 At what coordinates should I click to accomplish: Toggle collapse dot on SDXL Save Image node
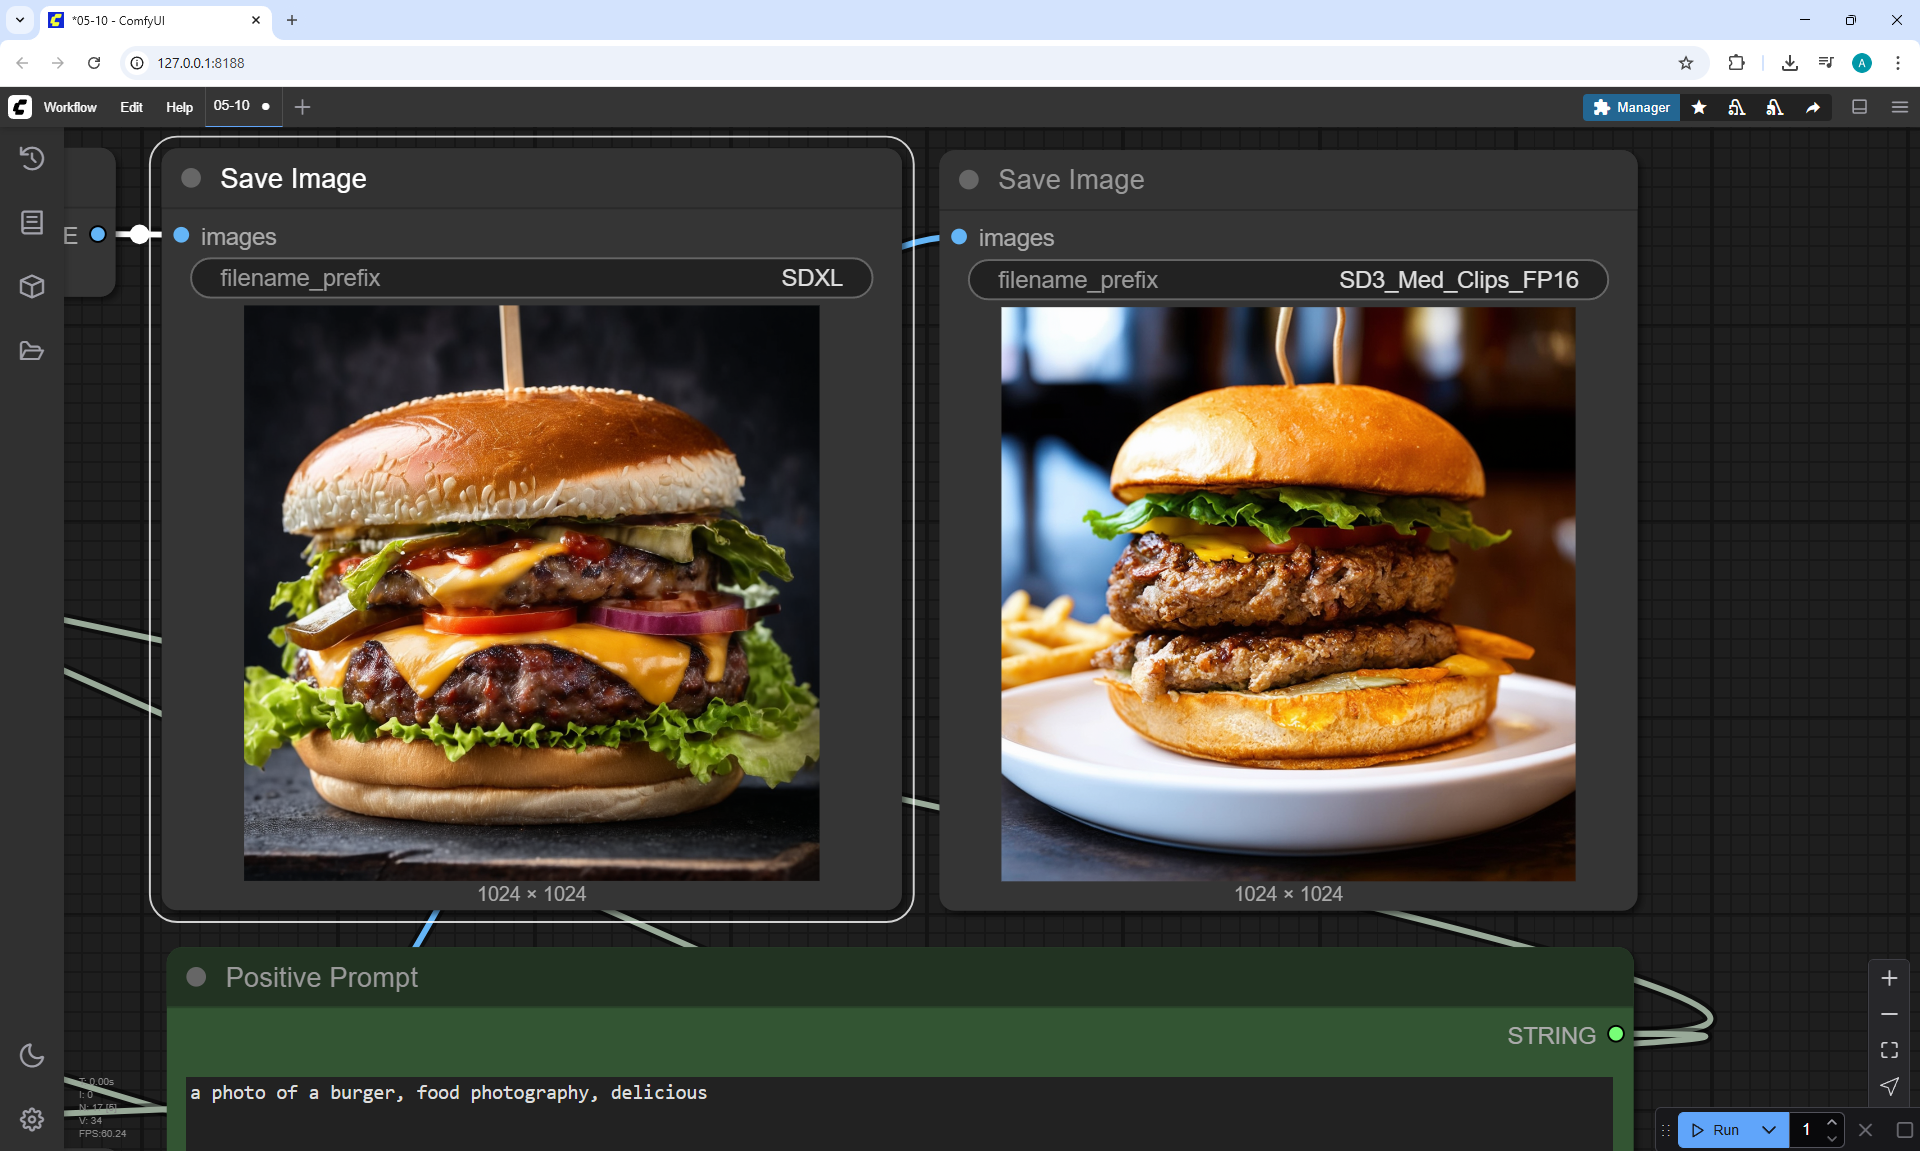click(x=191, y=178)
